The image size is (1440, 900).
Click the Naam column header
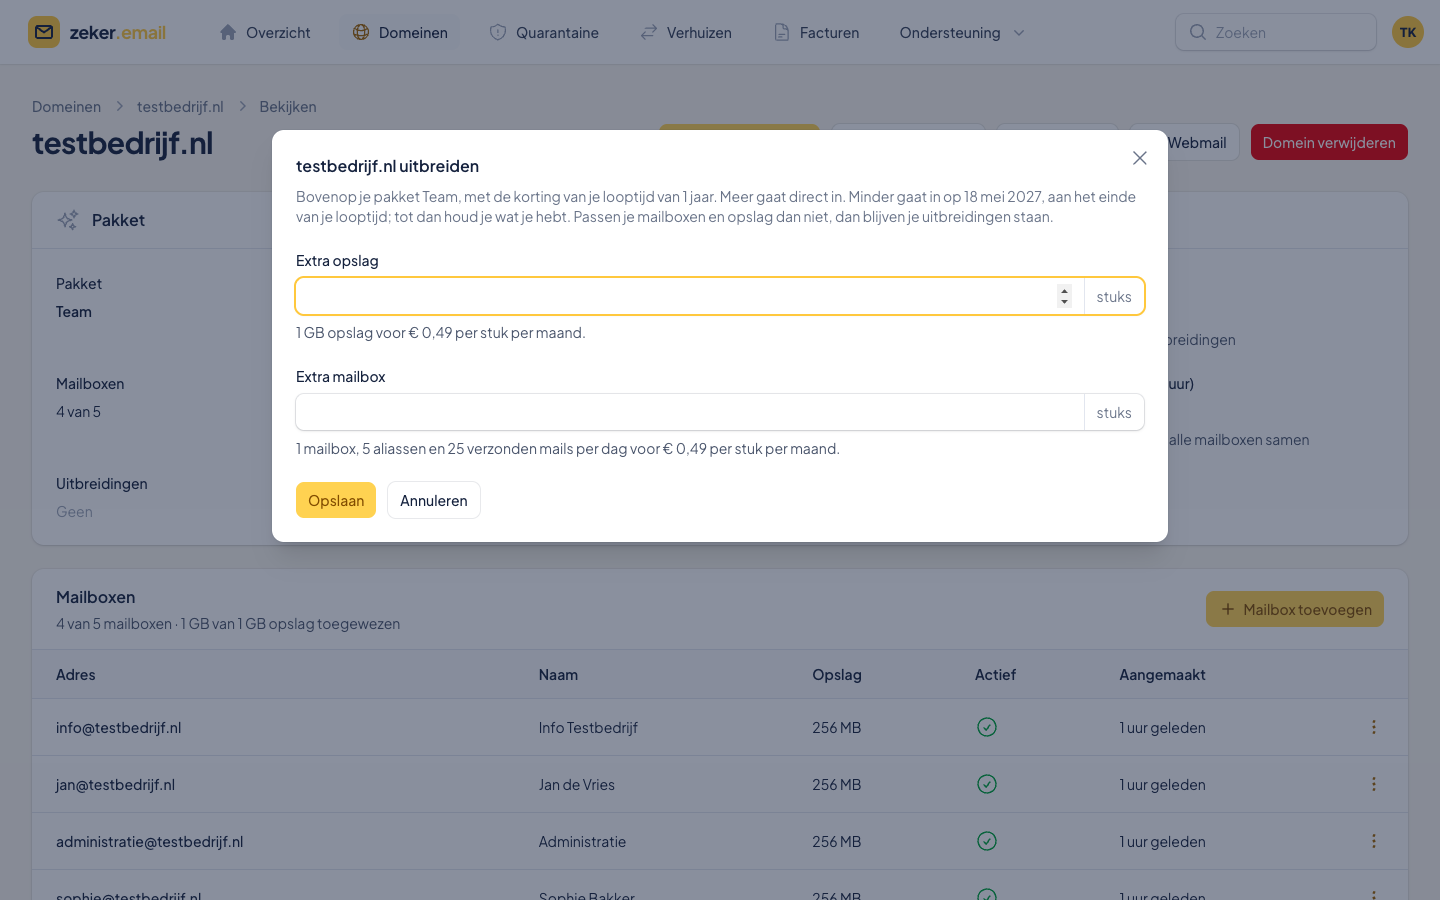(558, 675)
